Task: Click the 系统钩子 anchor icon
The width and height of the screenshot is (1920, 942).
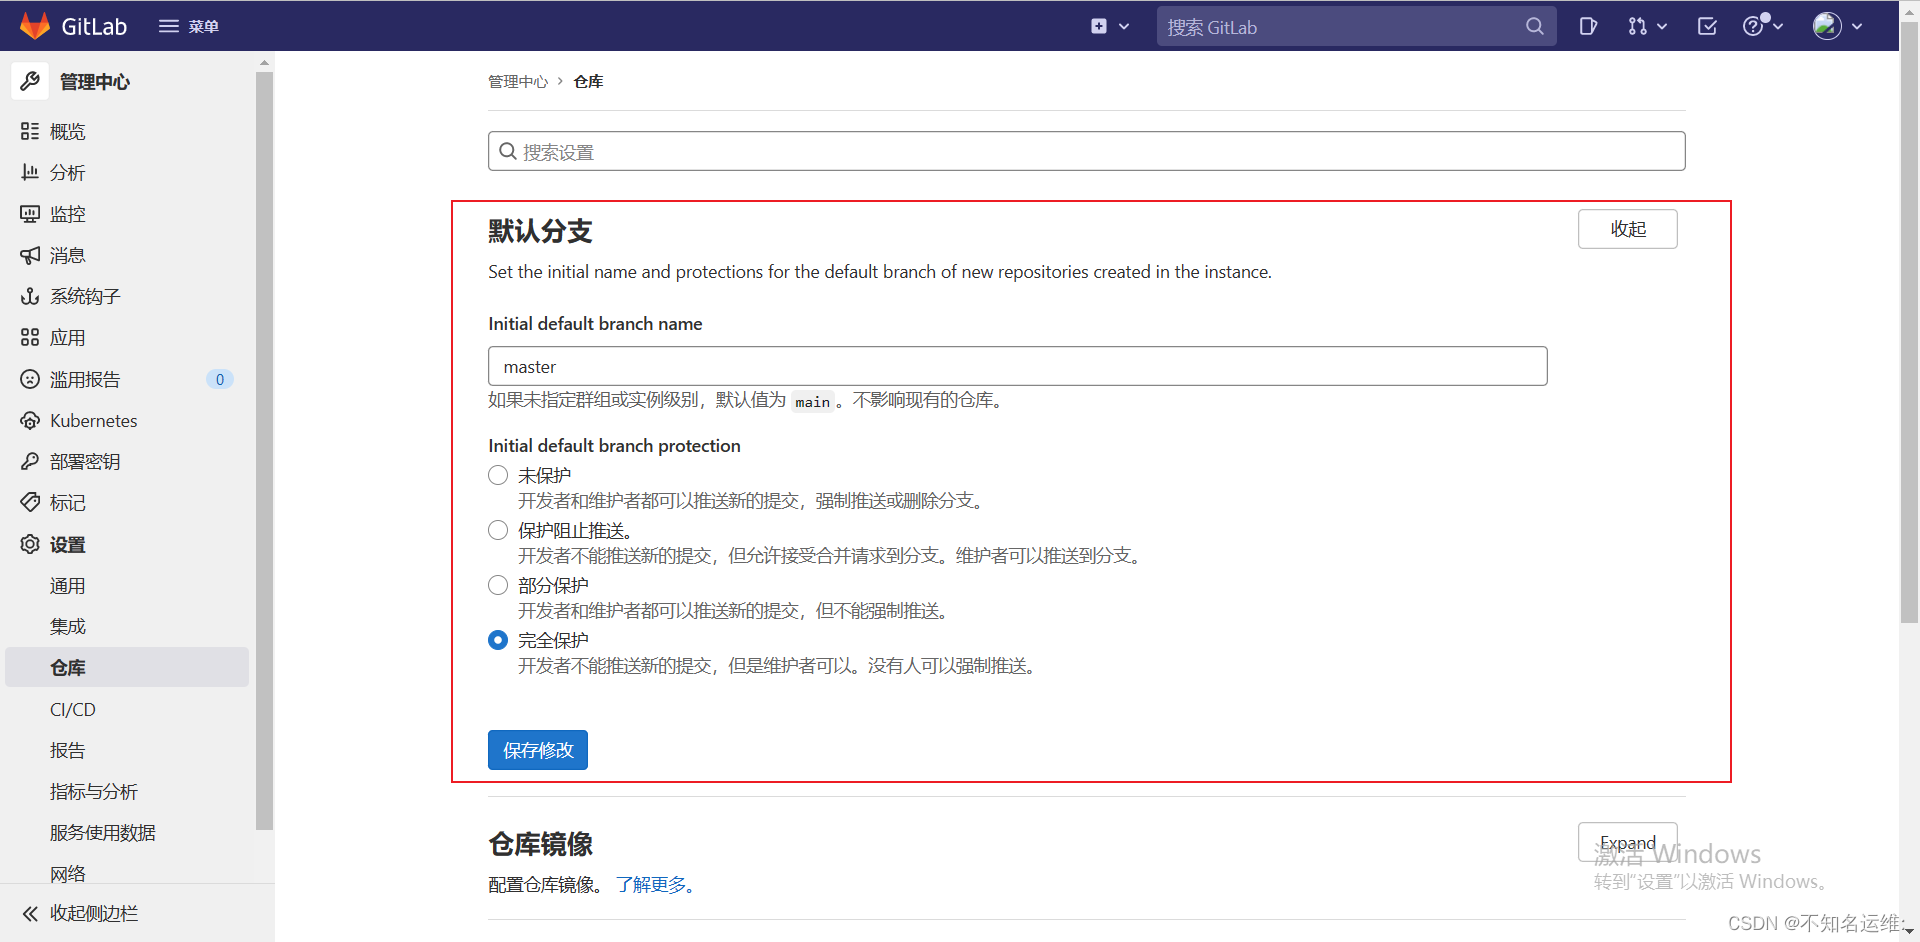Action: tap(30, 296)
